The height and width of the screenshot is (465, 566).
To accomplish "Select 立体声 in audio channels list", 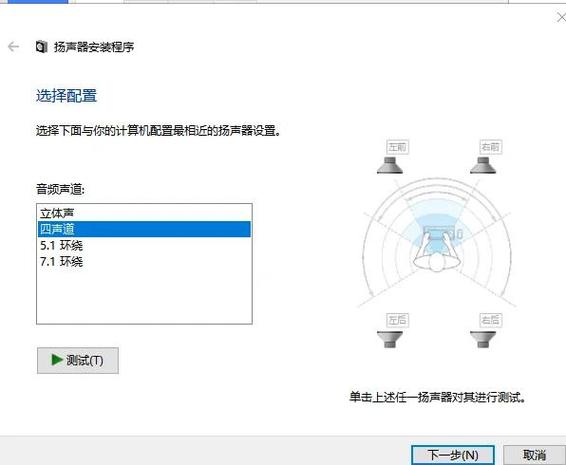I will click(x=144, y=213).
